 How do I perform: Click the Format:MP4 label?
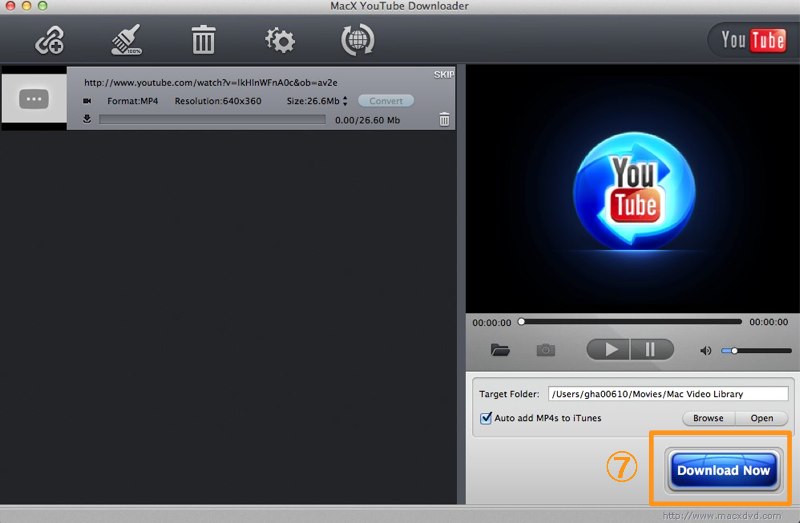133,101
